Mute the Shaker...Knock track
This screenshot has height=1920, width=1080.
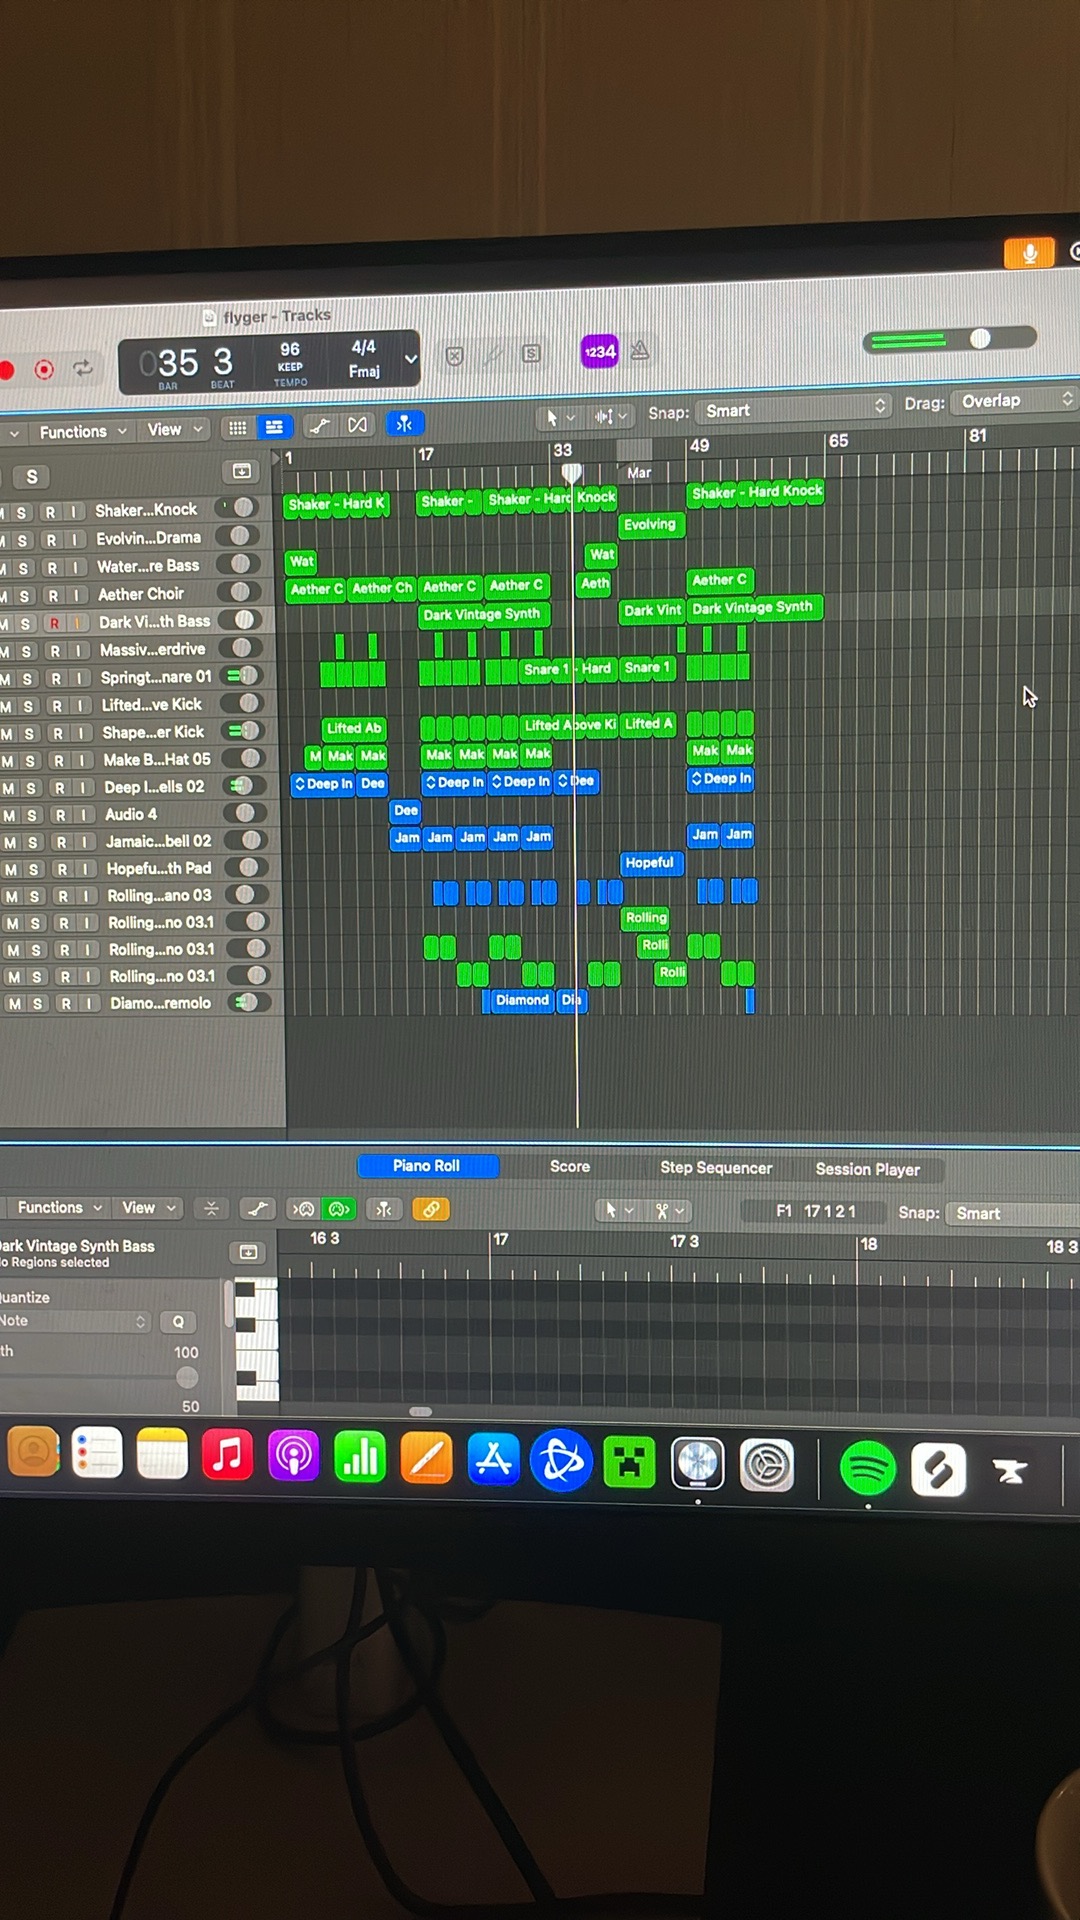[x=3, y=513]
